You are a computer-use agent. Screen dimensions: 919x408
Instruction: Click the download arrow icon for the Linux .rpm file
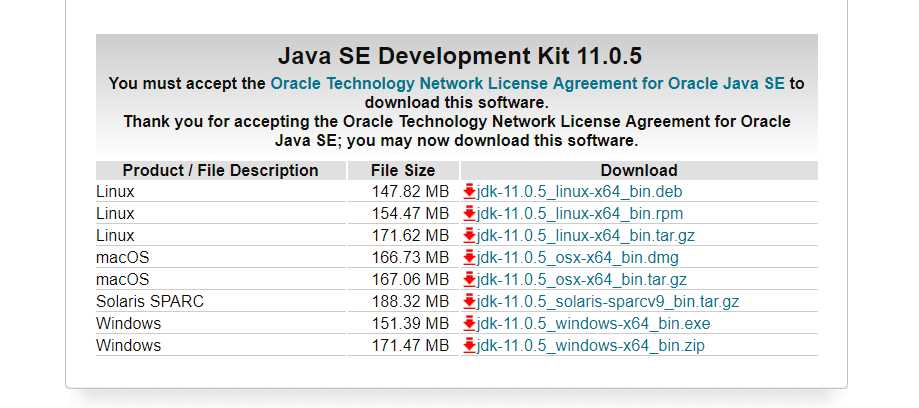coord(469,213)
